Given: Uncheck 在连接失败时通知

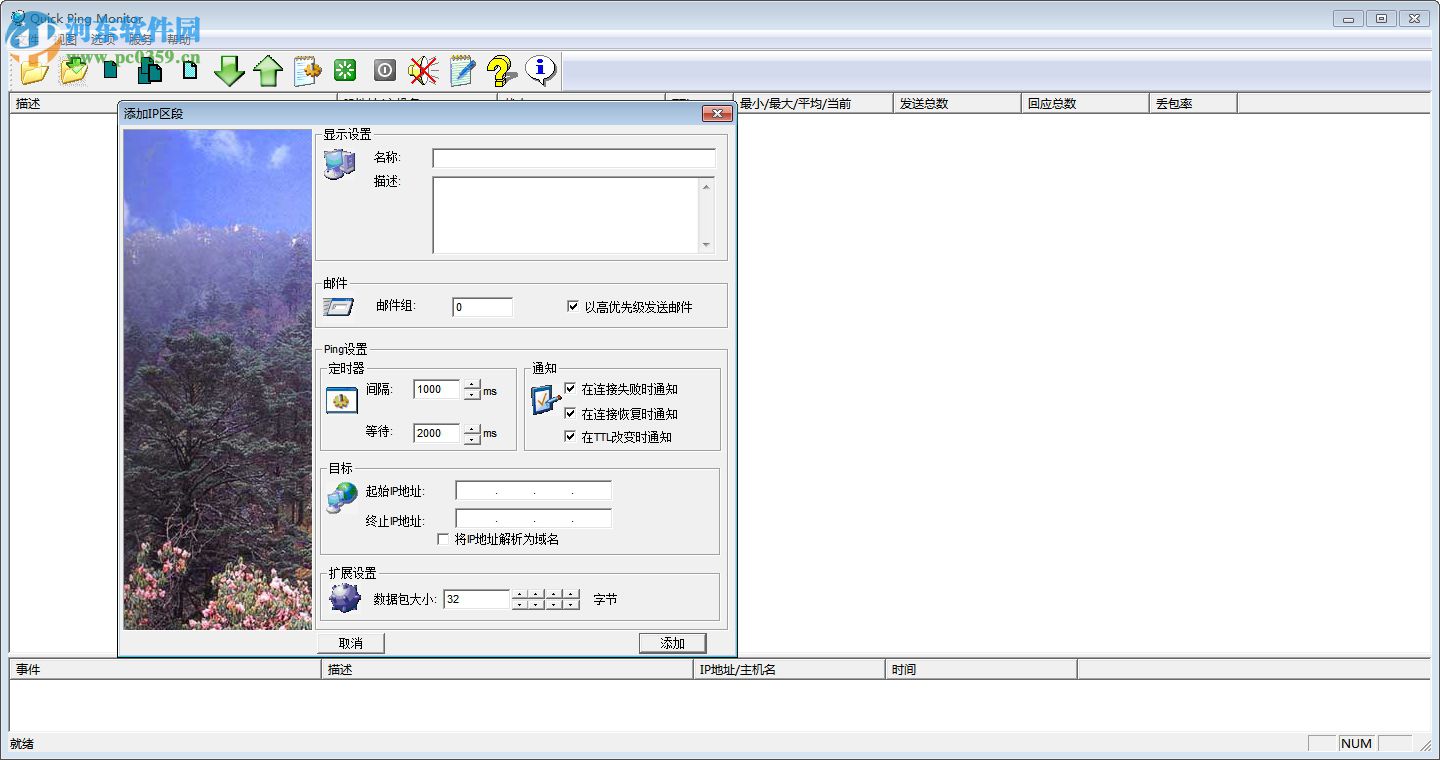Looking at the screenshot, I should pyautogui.click(x=570, y=390).
